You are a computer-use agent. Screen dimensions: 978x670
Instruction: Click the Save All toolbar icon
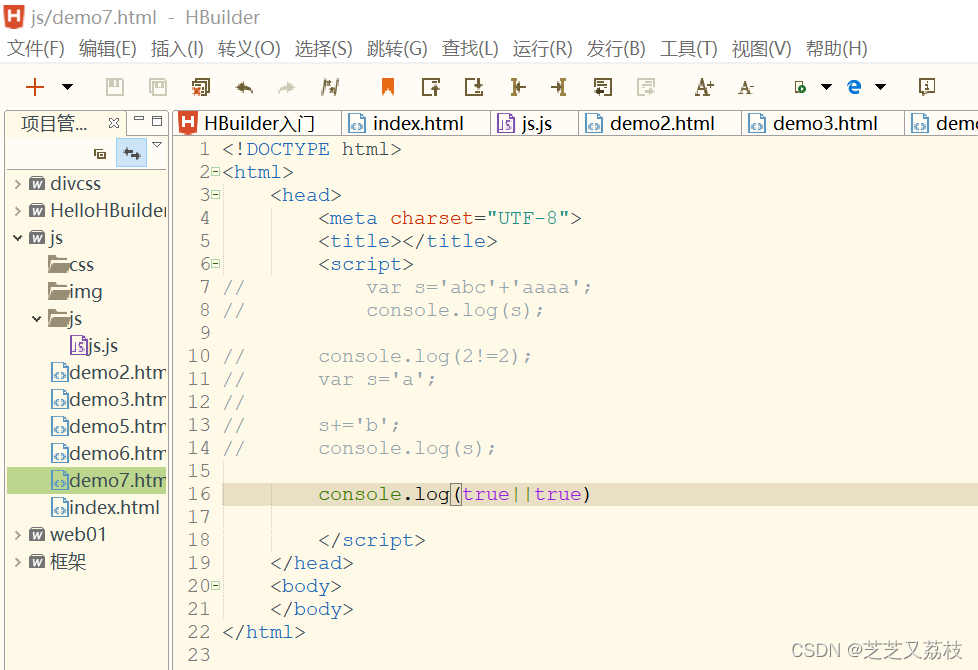point(158,87)
